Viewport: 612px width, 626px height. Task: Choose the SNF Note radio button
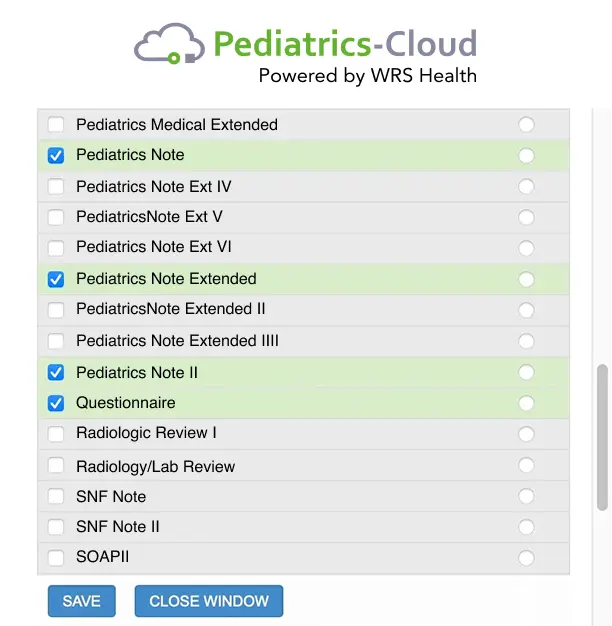pyautogui.click(x=526, y=497)
